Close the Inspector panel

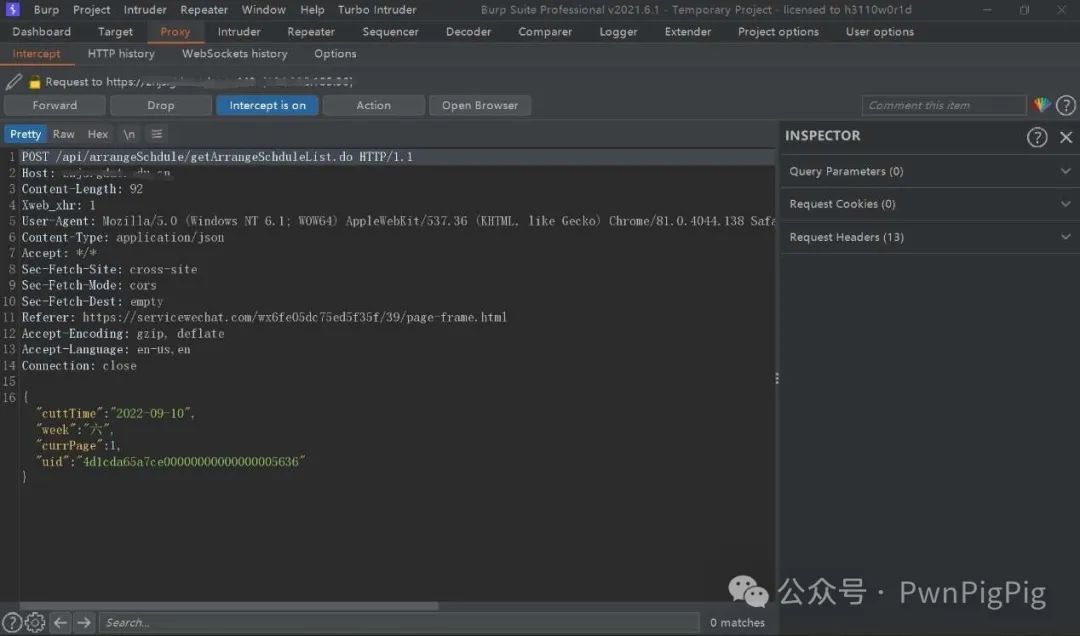(x=1066, y=137)
